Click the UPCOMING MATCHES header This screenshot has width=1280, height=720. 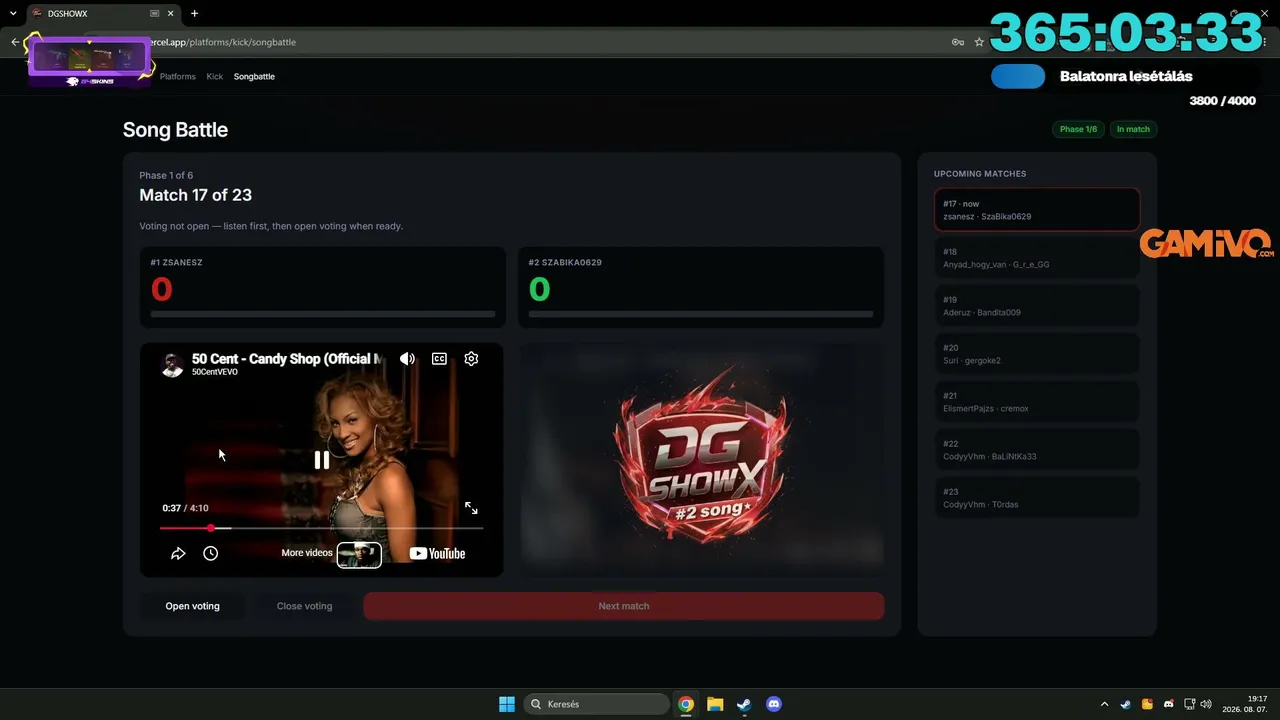point(980,174)
